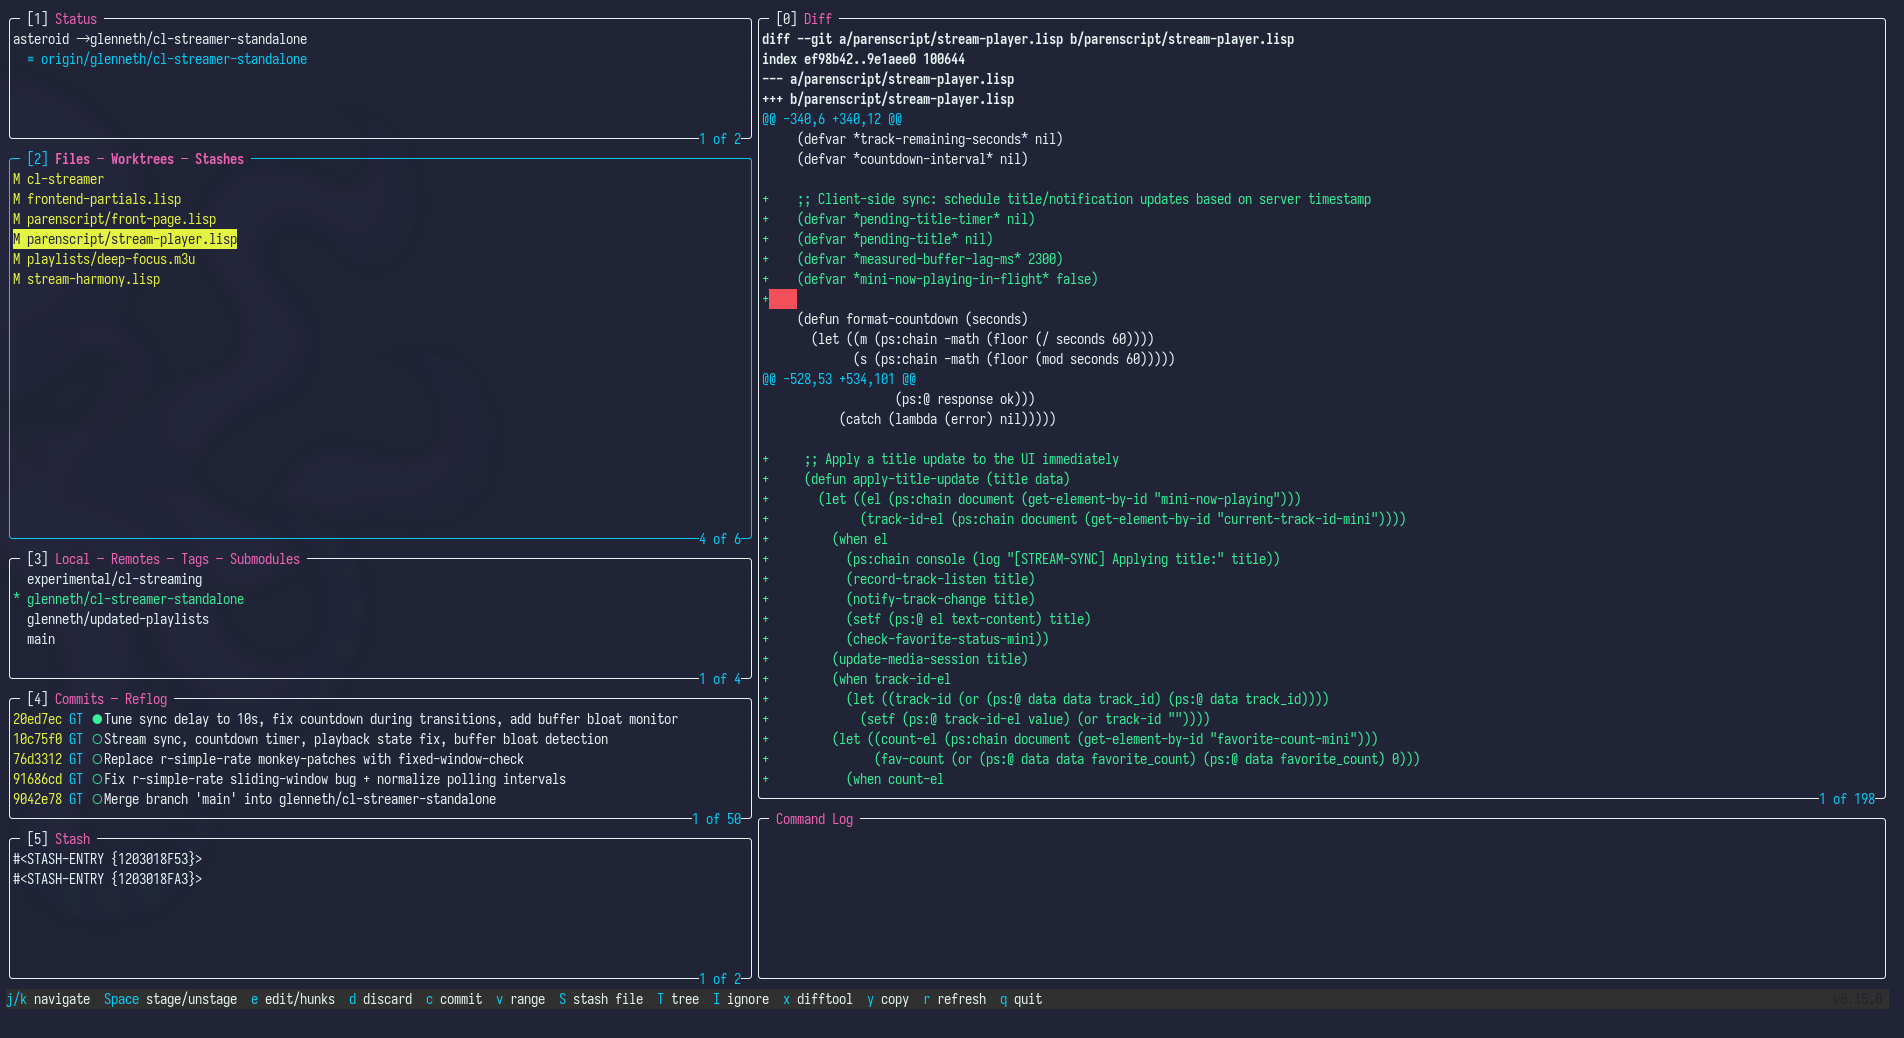The height and width of the screenshot is (1038, 1904).
Task: Click the range shortcut hint
Action: coord(520,999)
